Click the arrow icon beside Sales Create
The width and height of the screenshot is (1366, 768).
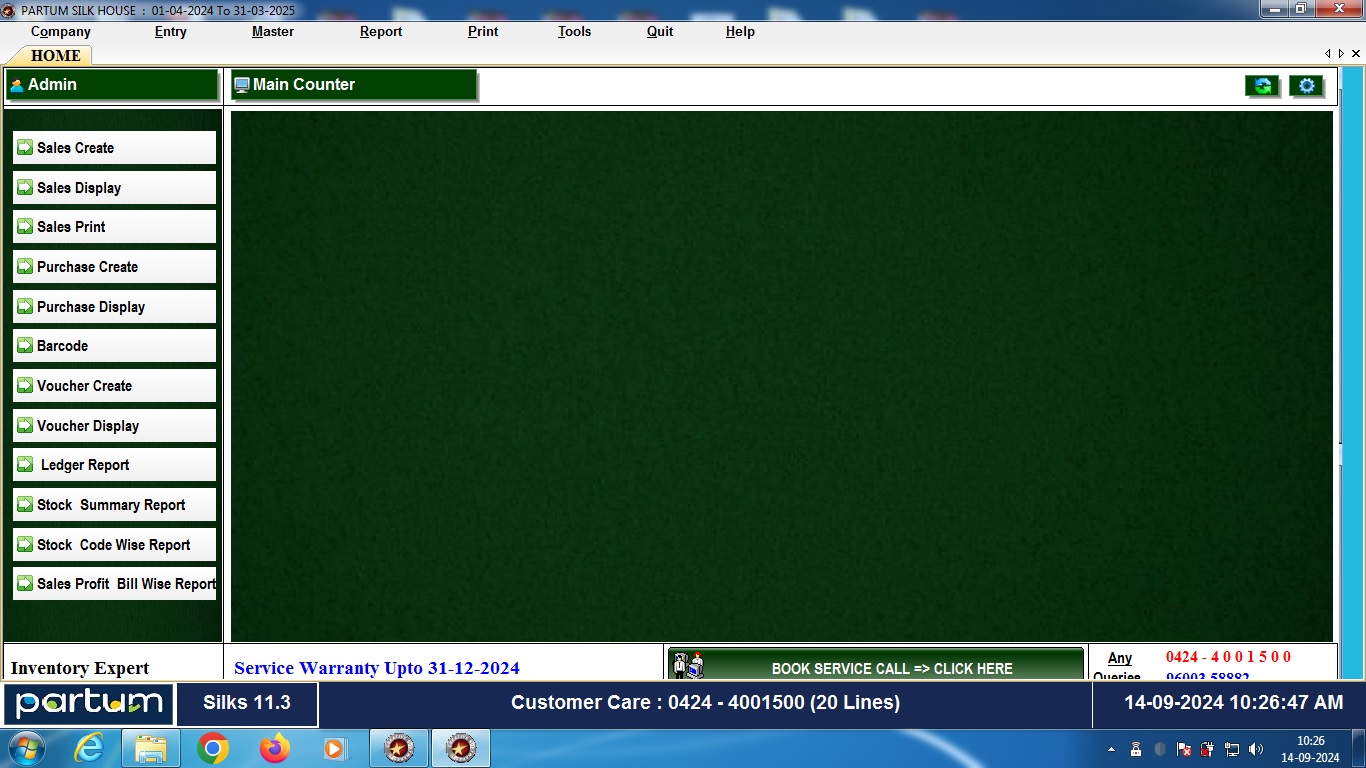(x=25, y=147)
